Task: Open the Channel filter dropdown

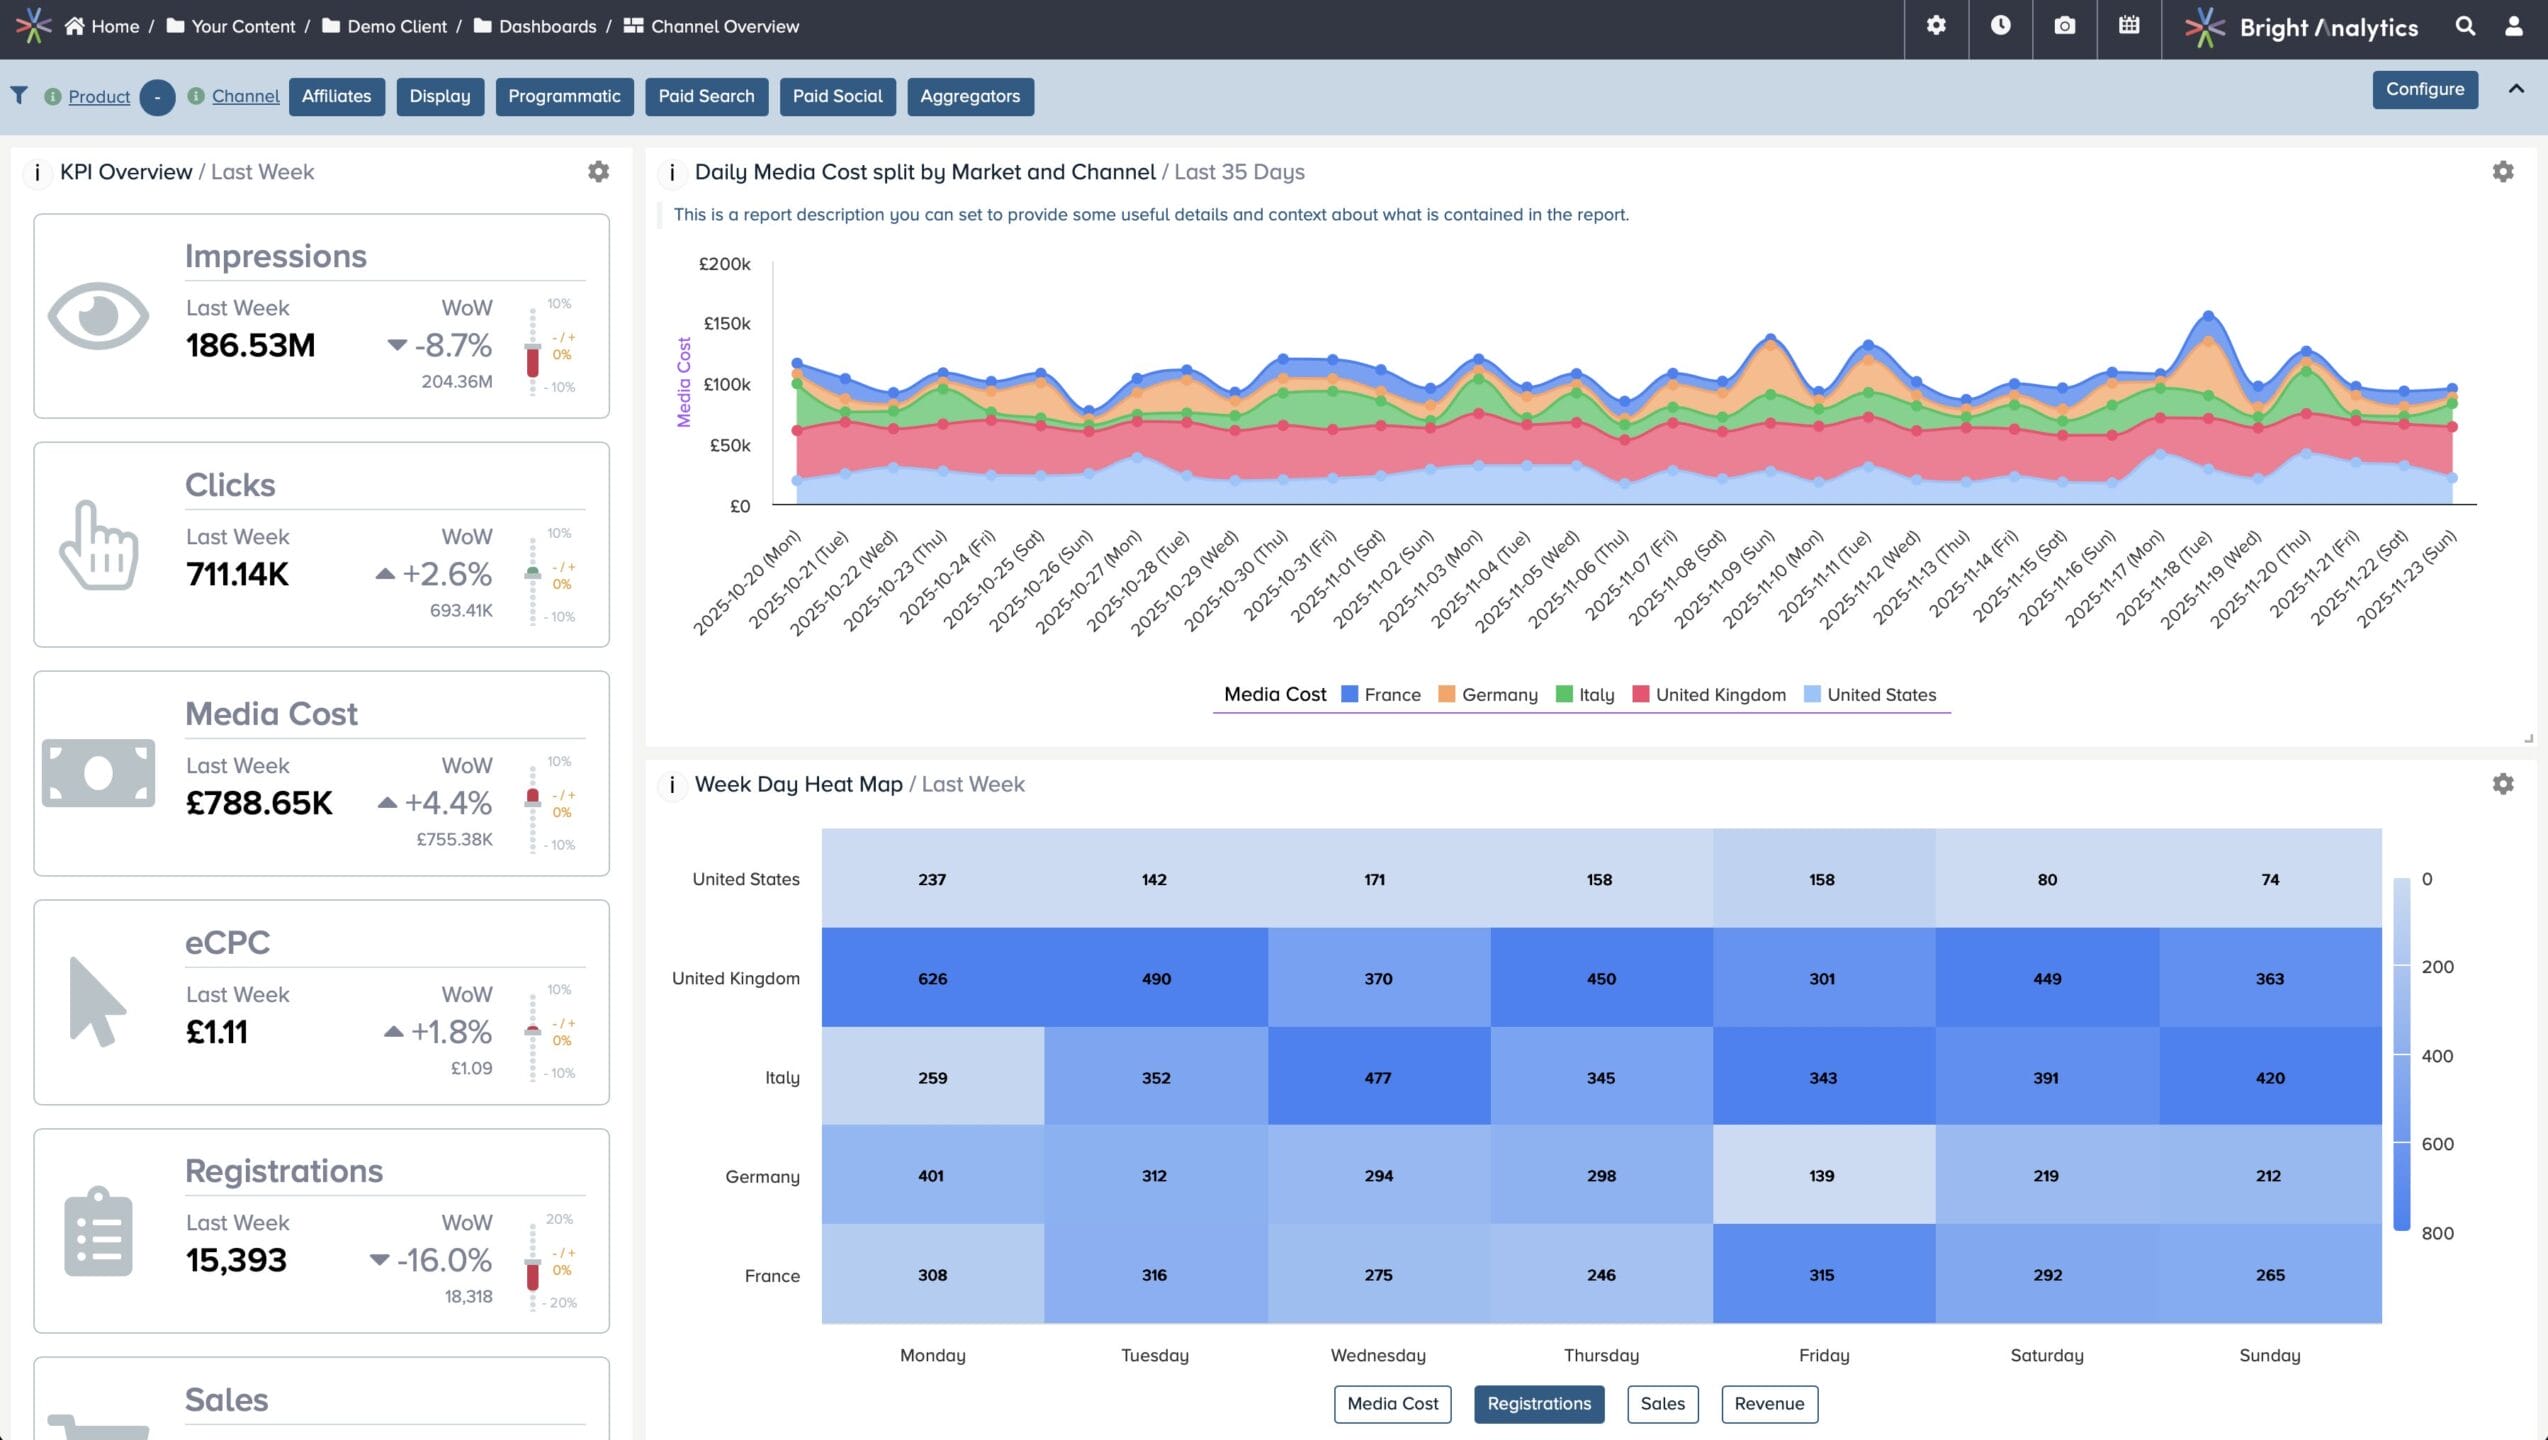Action: point(245,97)
